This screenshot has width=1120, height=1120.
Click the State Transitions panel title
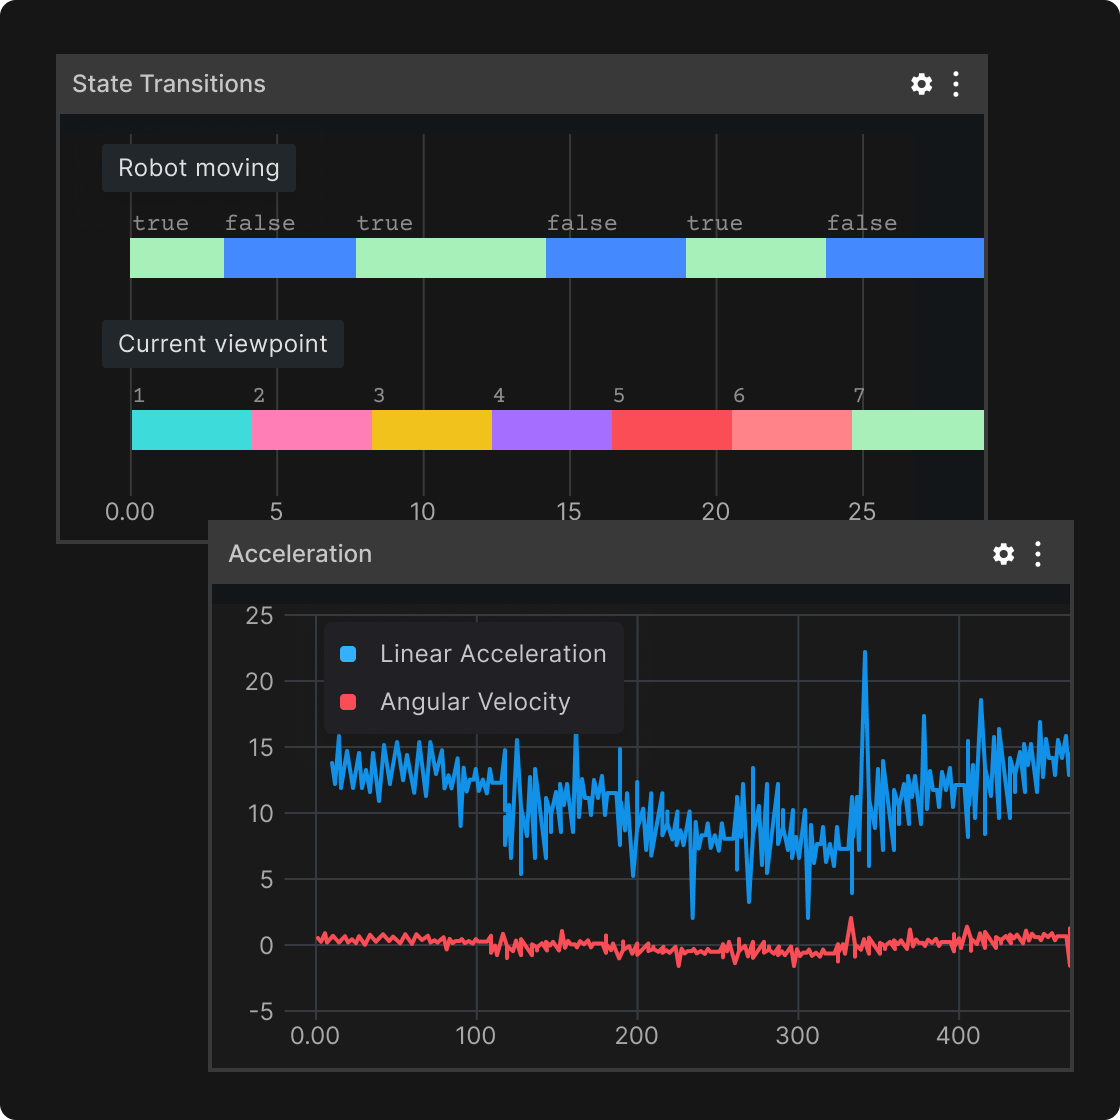[168, 84]
